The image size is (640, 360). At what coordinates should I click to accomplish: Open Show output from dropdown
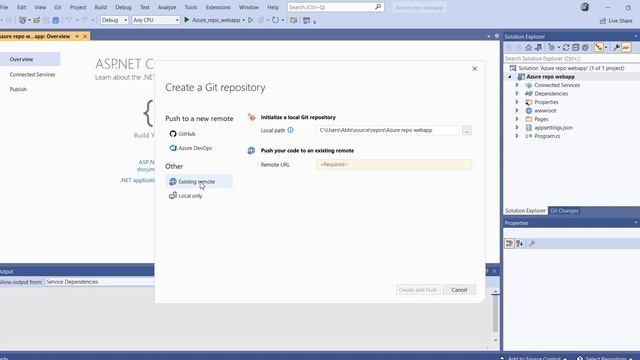99,282
